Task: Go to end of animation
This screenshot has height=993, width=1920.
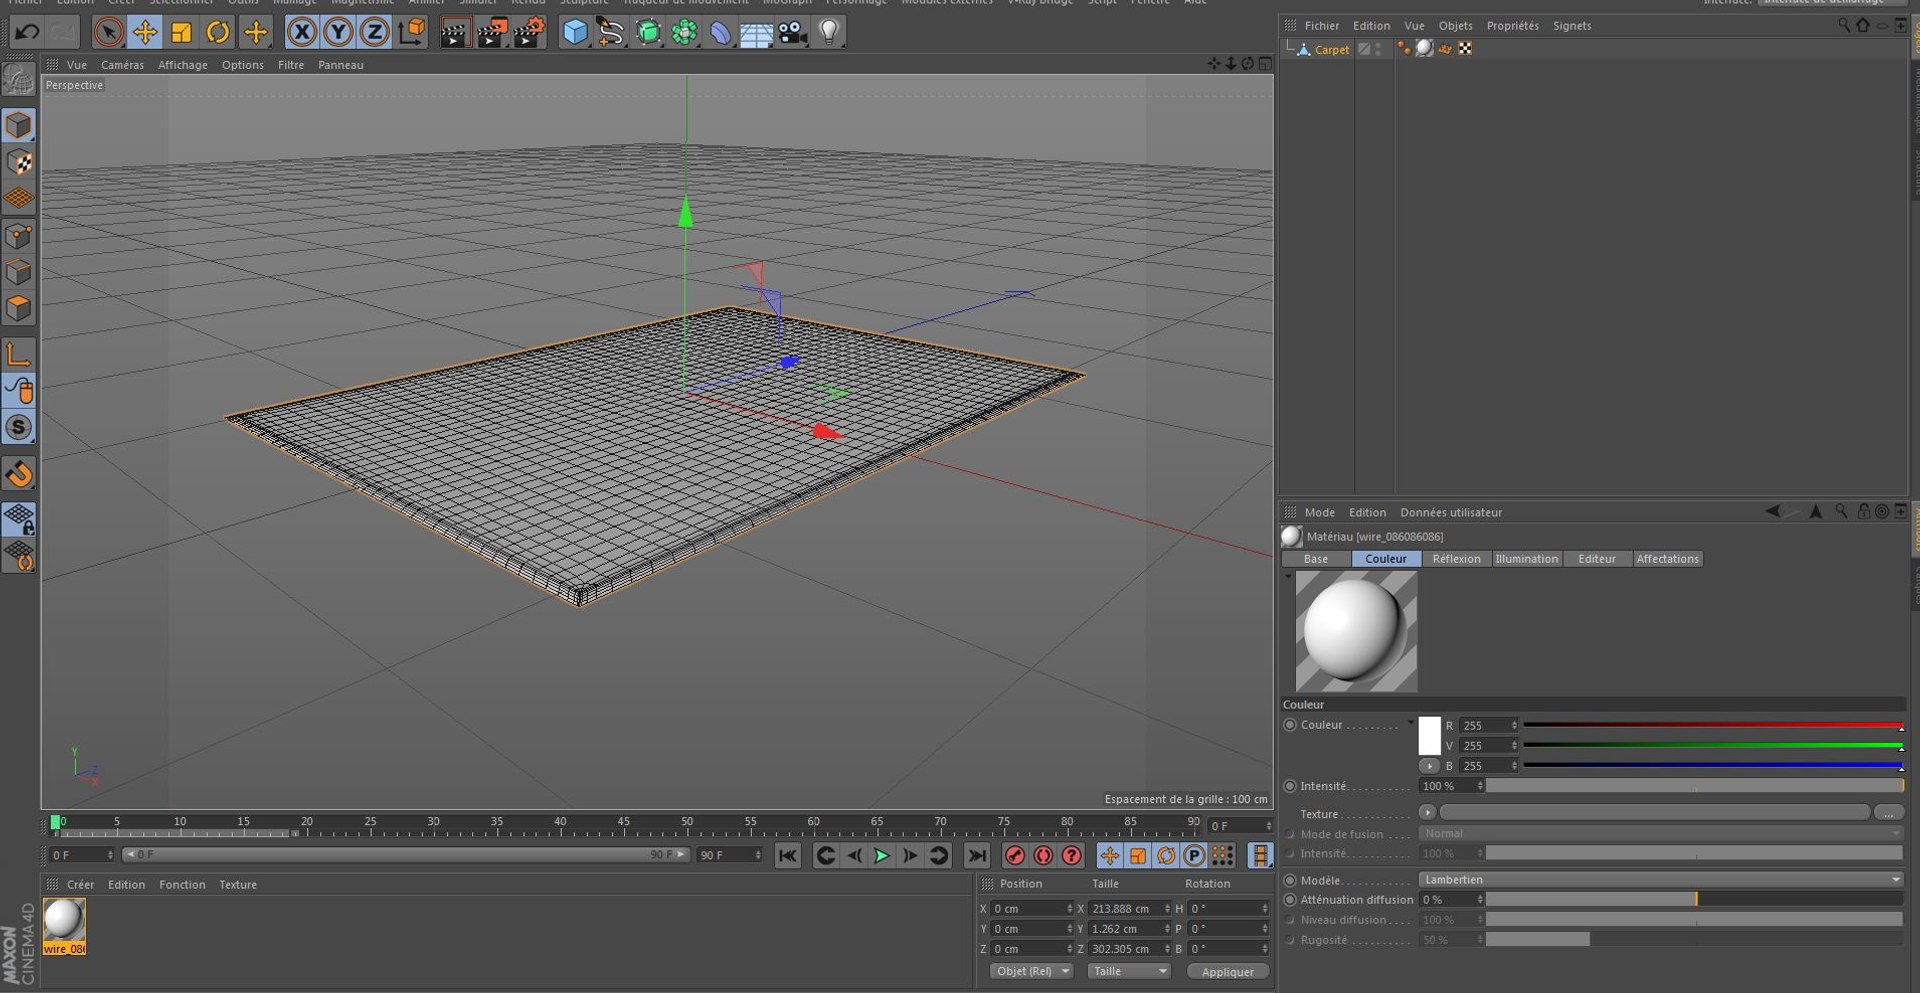Action: pyautogui.click(x=976, y=856)
